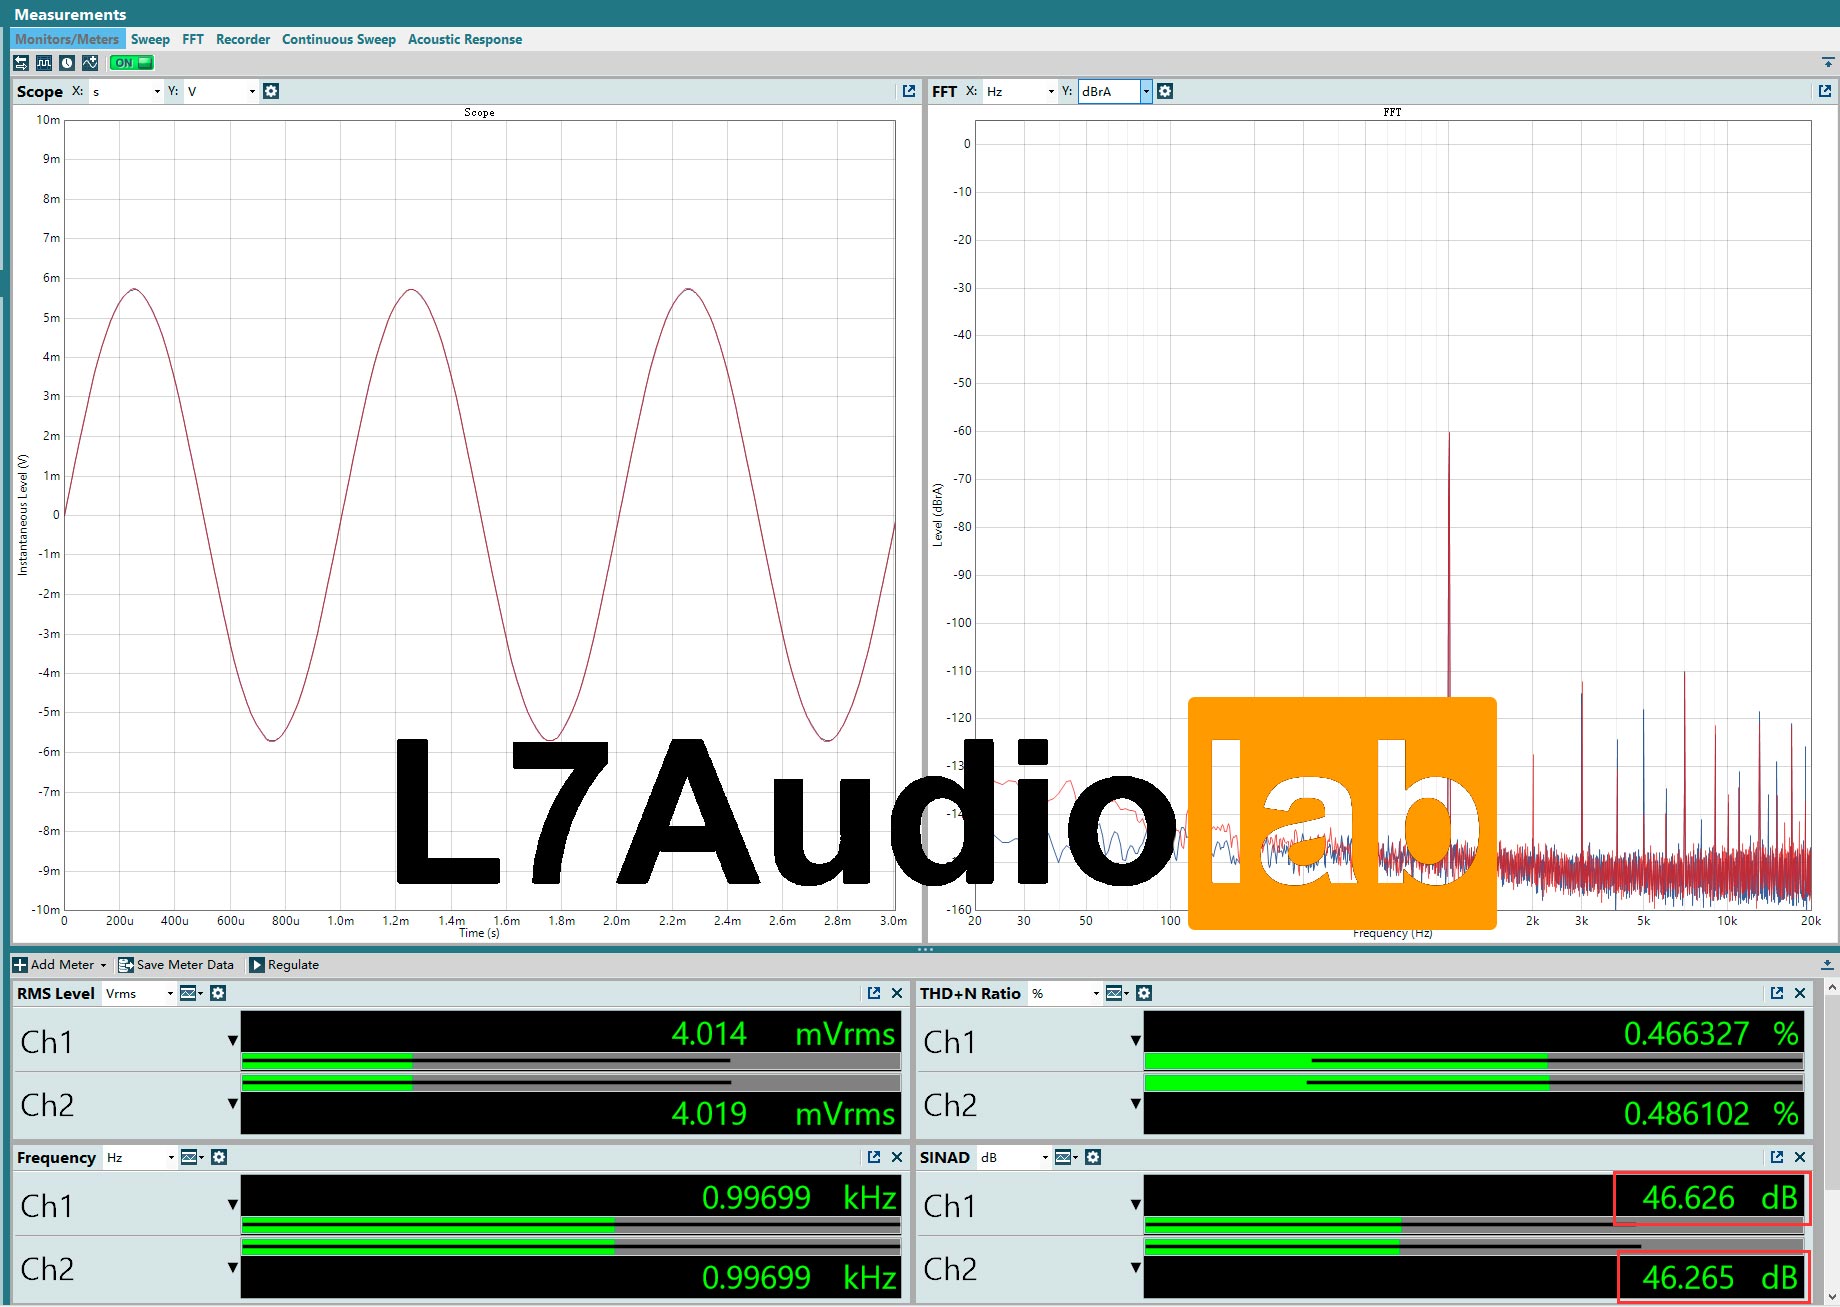
Task: Click the clock icon in the toolbar
Action: point(67,62)
